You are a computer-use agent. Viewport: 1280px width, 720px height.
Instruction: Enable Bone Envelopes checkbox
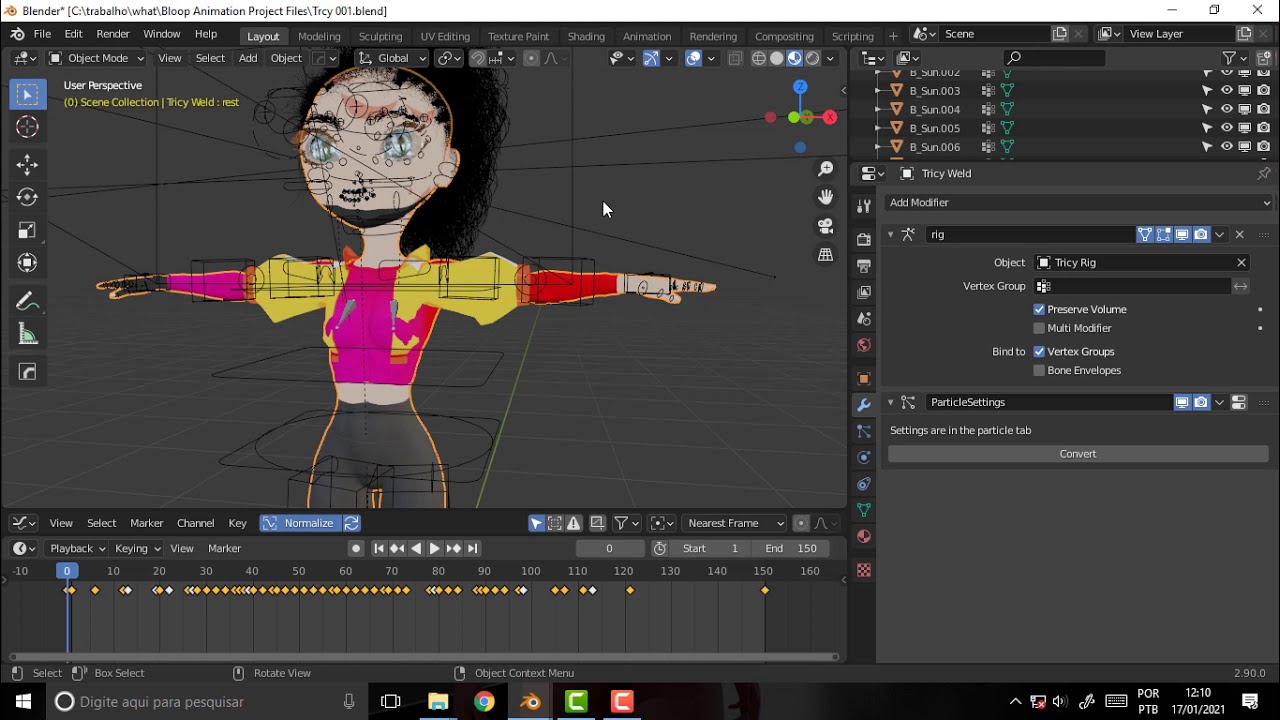click(x=1039, y=370)
